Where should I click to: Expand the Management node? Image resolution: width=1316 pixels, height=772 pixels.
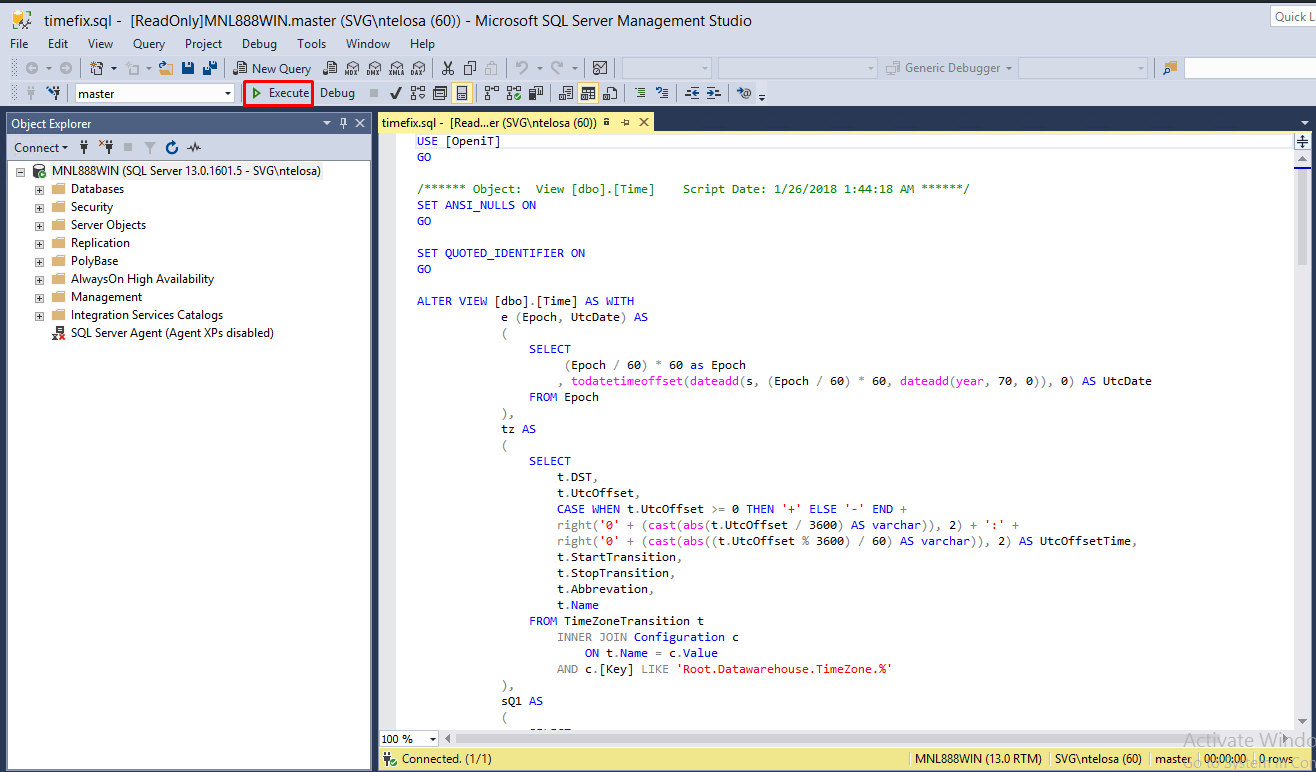39,297
